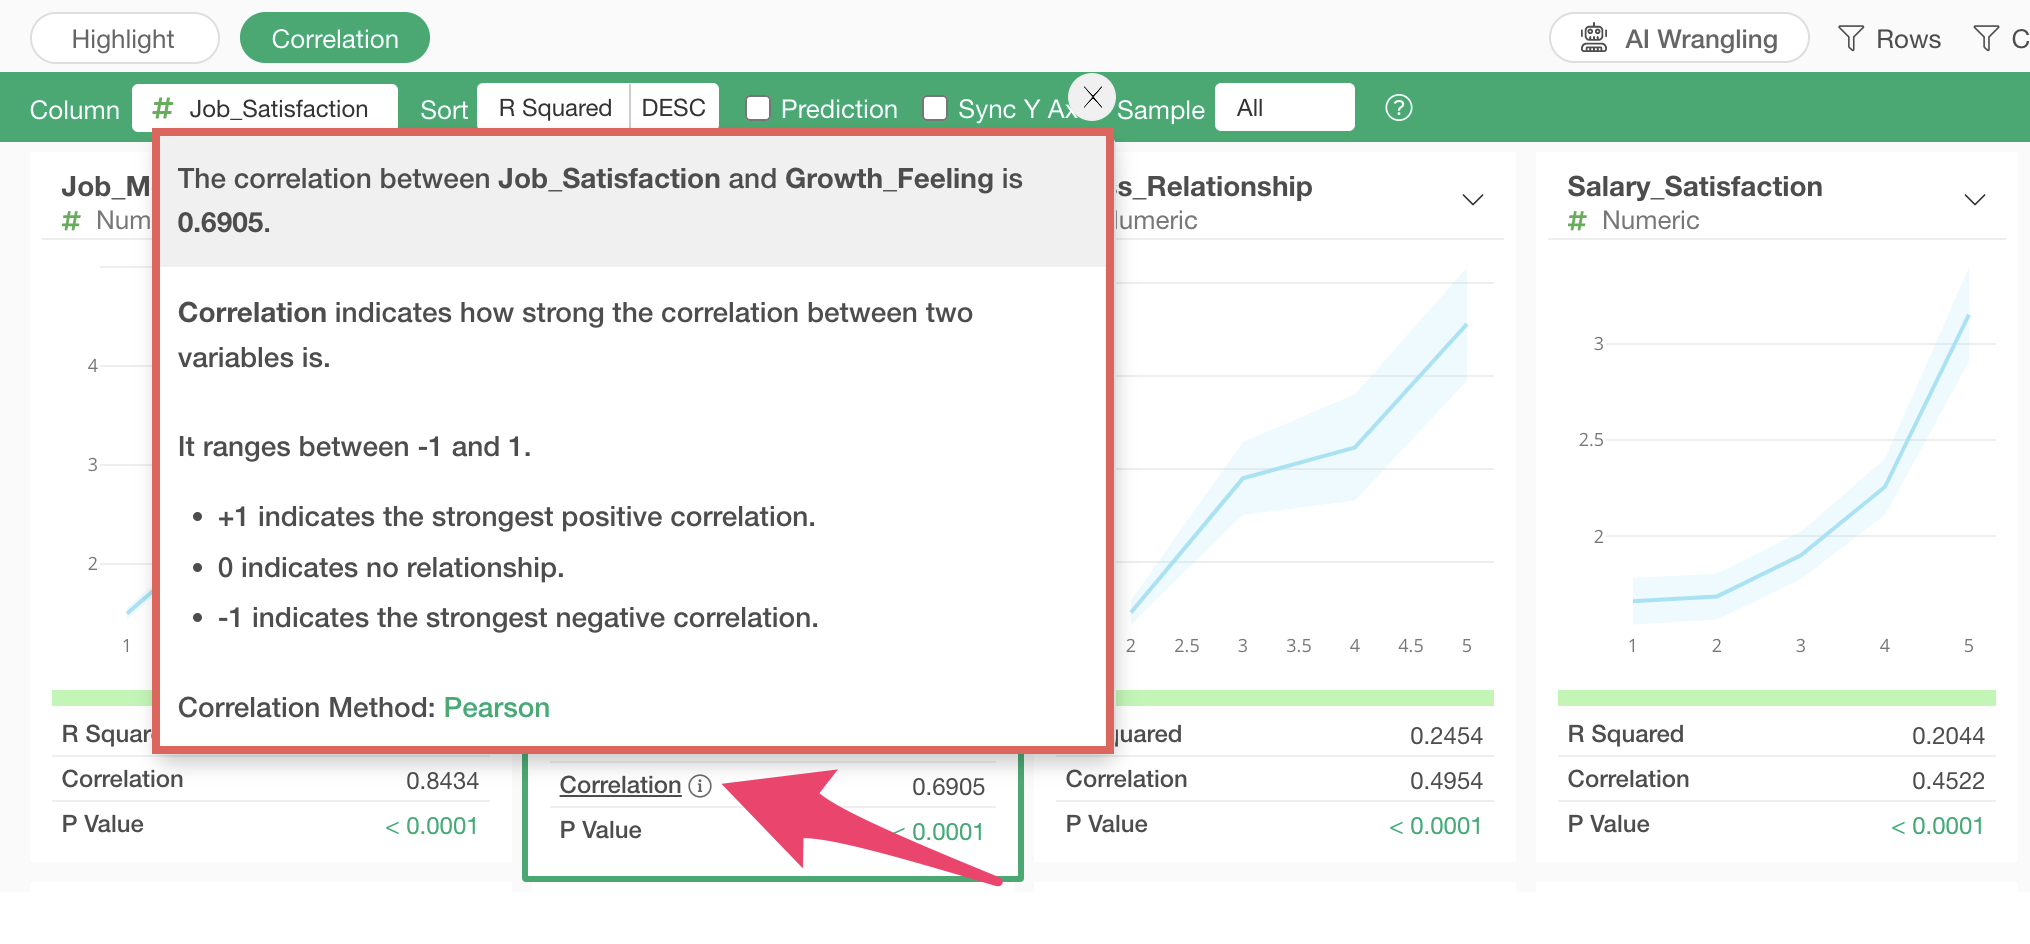
Task: Close the correlation explanation popup
Action: tap(1092, 98)
